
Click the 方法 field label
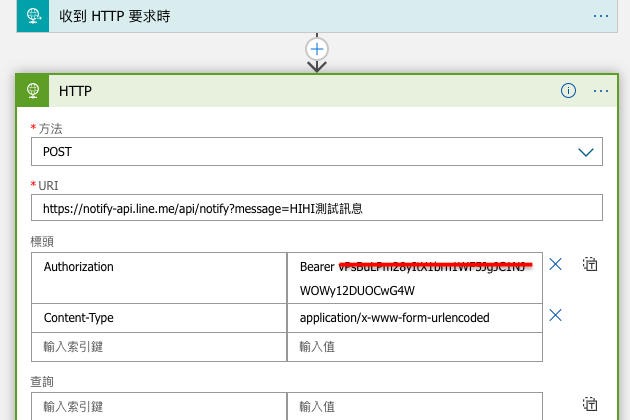pyautogui.click(x=50, y=129)
